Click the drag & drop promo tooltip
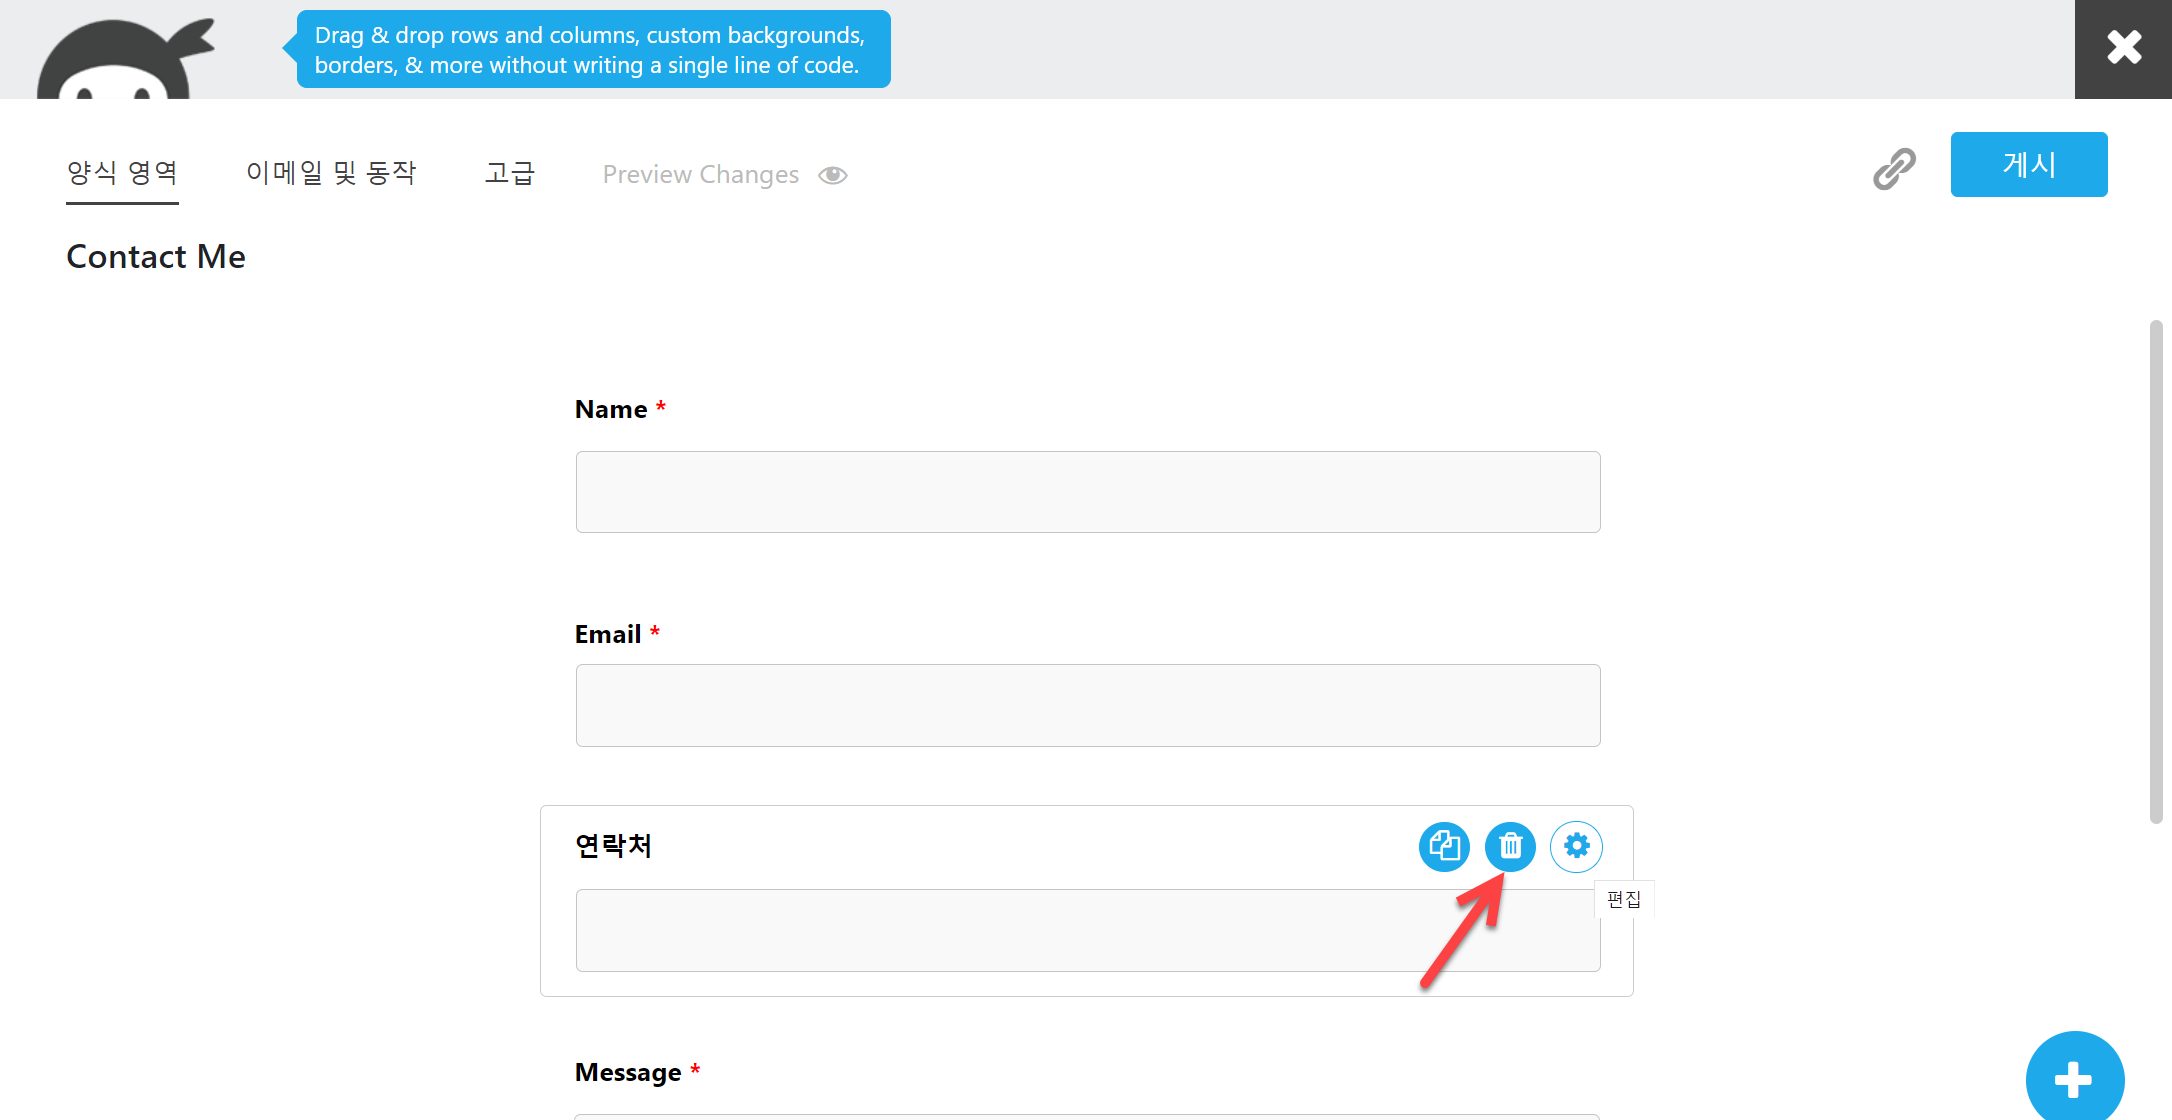Image resolution: width=2172 pixels, height=1120 pixels. [x=592, y=50]
